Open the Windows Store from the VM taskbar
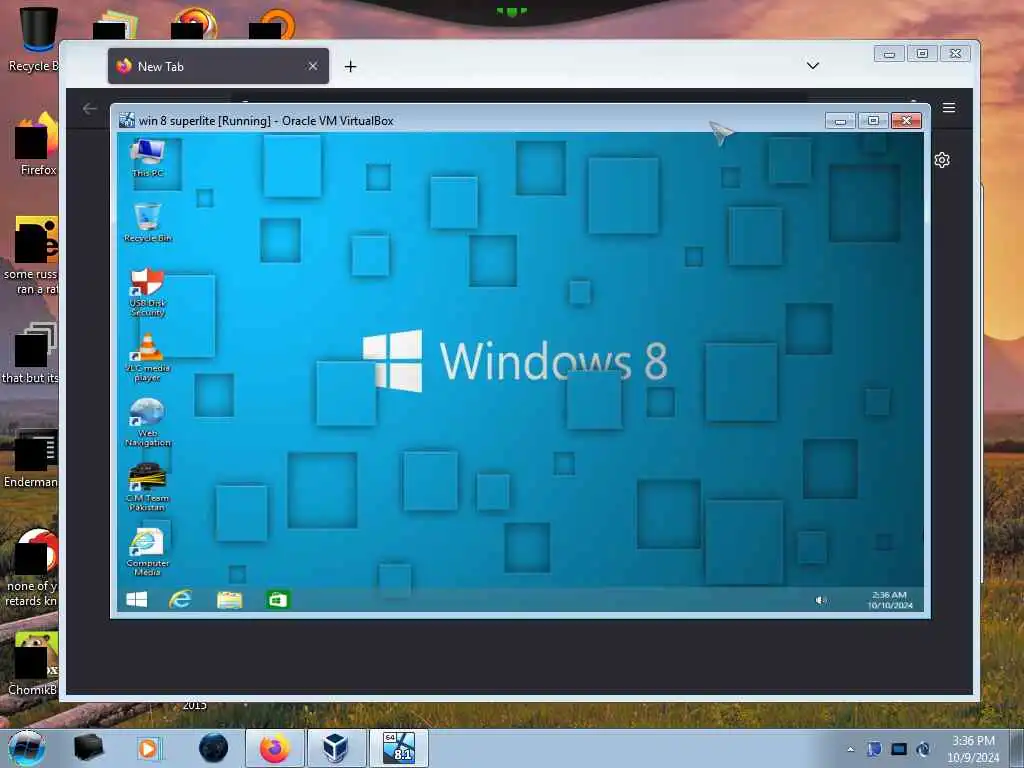Viewport: 1024px width, 768px height. click(x=278, y=599)
